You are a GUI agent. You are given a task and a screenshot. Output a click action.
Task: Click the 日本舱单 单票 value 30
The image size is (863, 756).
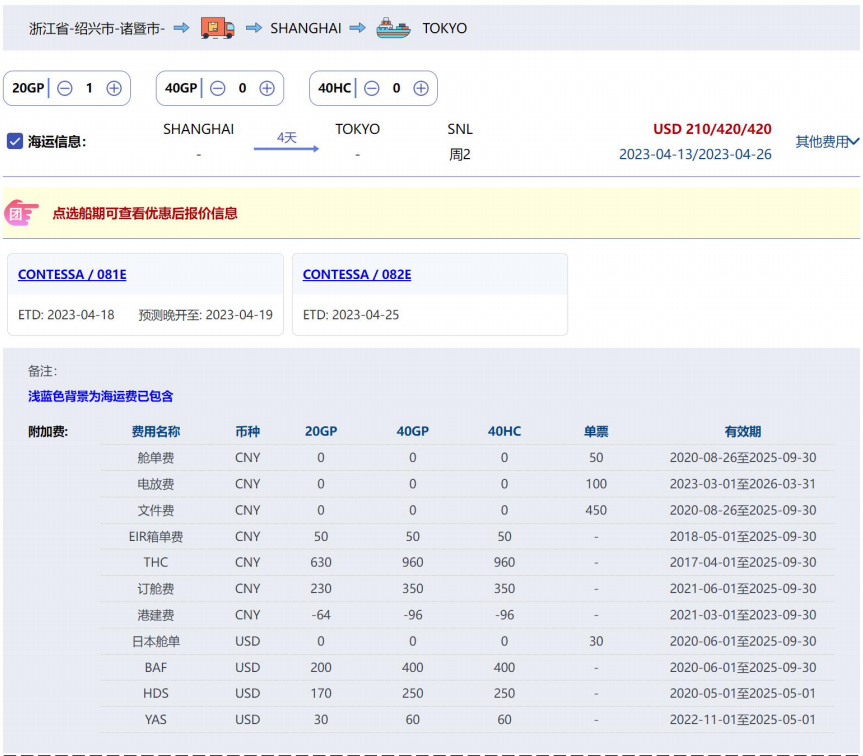pyautogui.click(x=596, y=642)
